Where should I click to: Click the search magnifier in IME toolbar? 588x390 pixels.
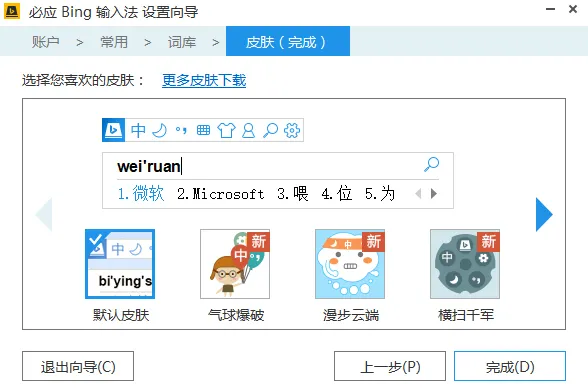click(x=270, y=130)
